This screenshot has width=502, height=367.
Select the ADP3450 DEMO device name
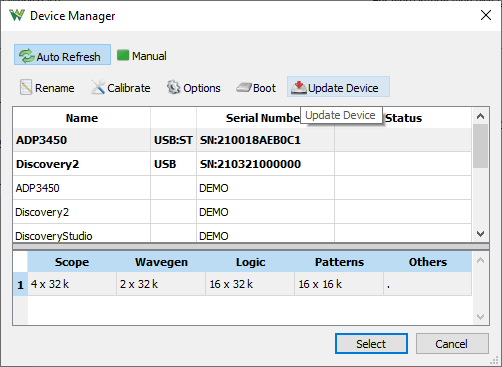[38, 188]
